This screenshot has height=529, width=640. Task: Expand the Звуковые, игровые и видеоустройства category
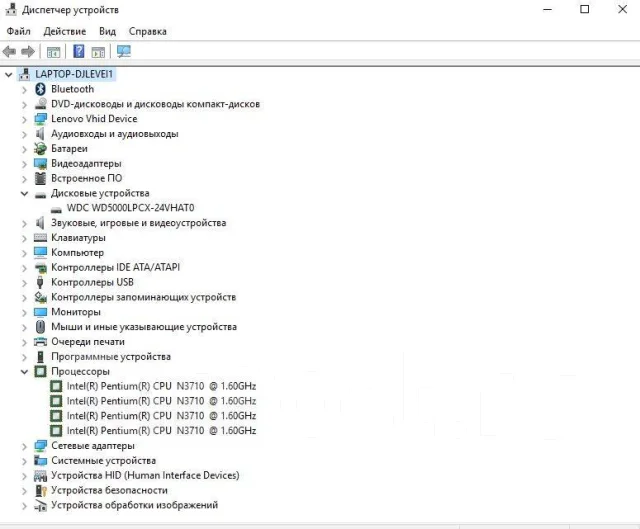pos(24,223)
